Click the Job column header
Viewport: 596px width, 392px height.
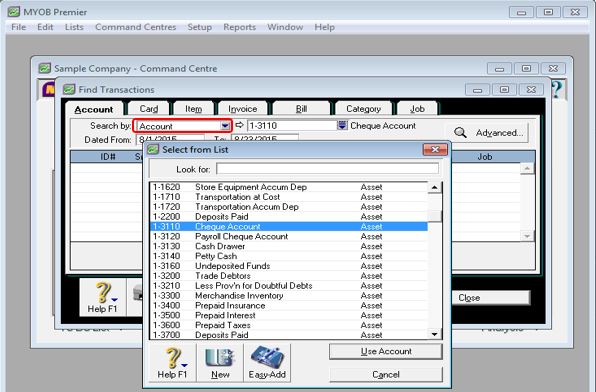(x=485, y=157)
